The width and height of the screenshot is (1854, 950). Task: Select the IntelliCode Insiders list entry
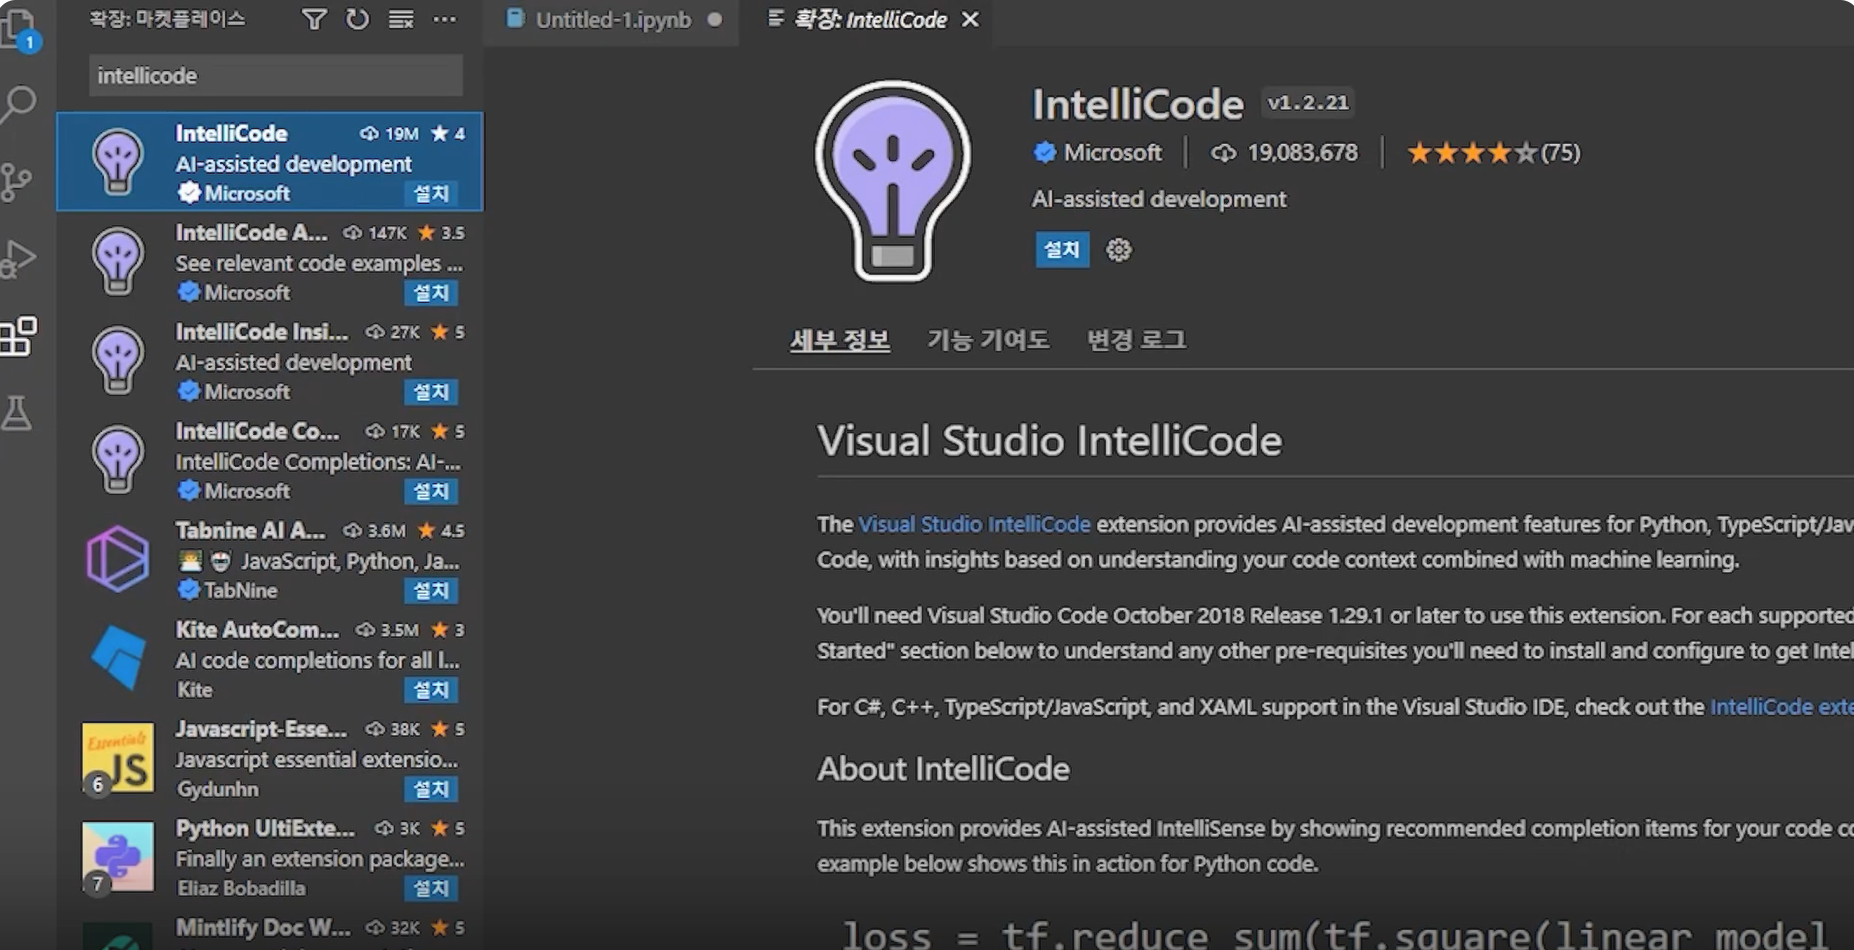point(270,361)
